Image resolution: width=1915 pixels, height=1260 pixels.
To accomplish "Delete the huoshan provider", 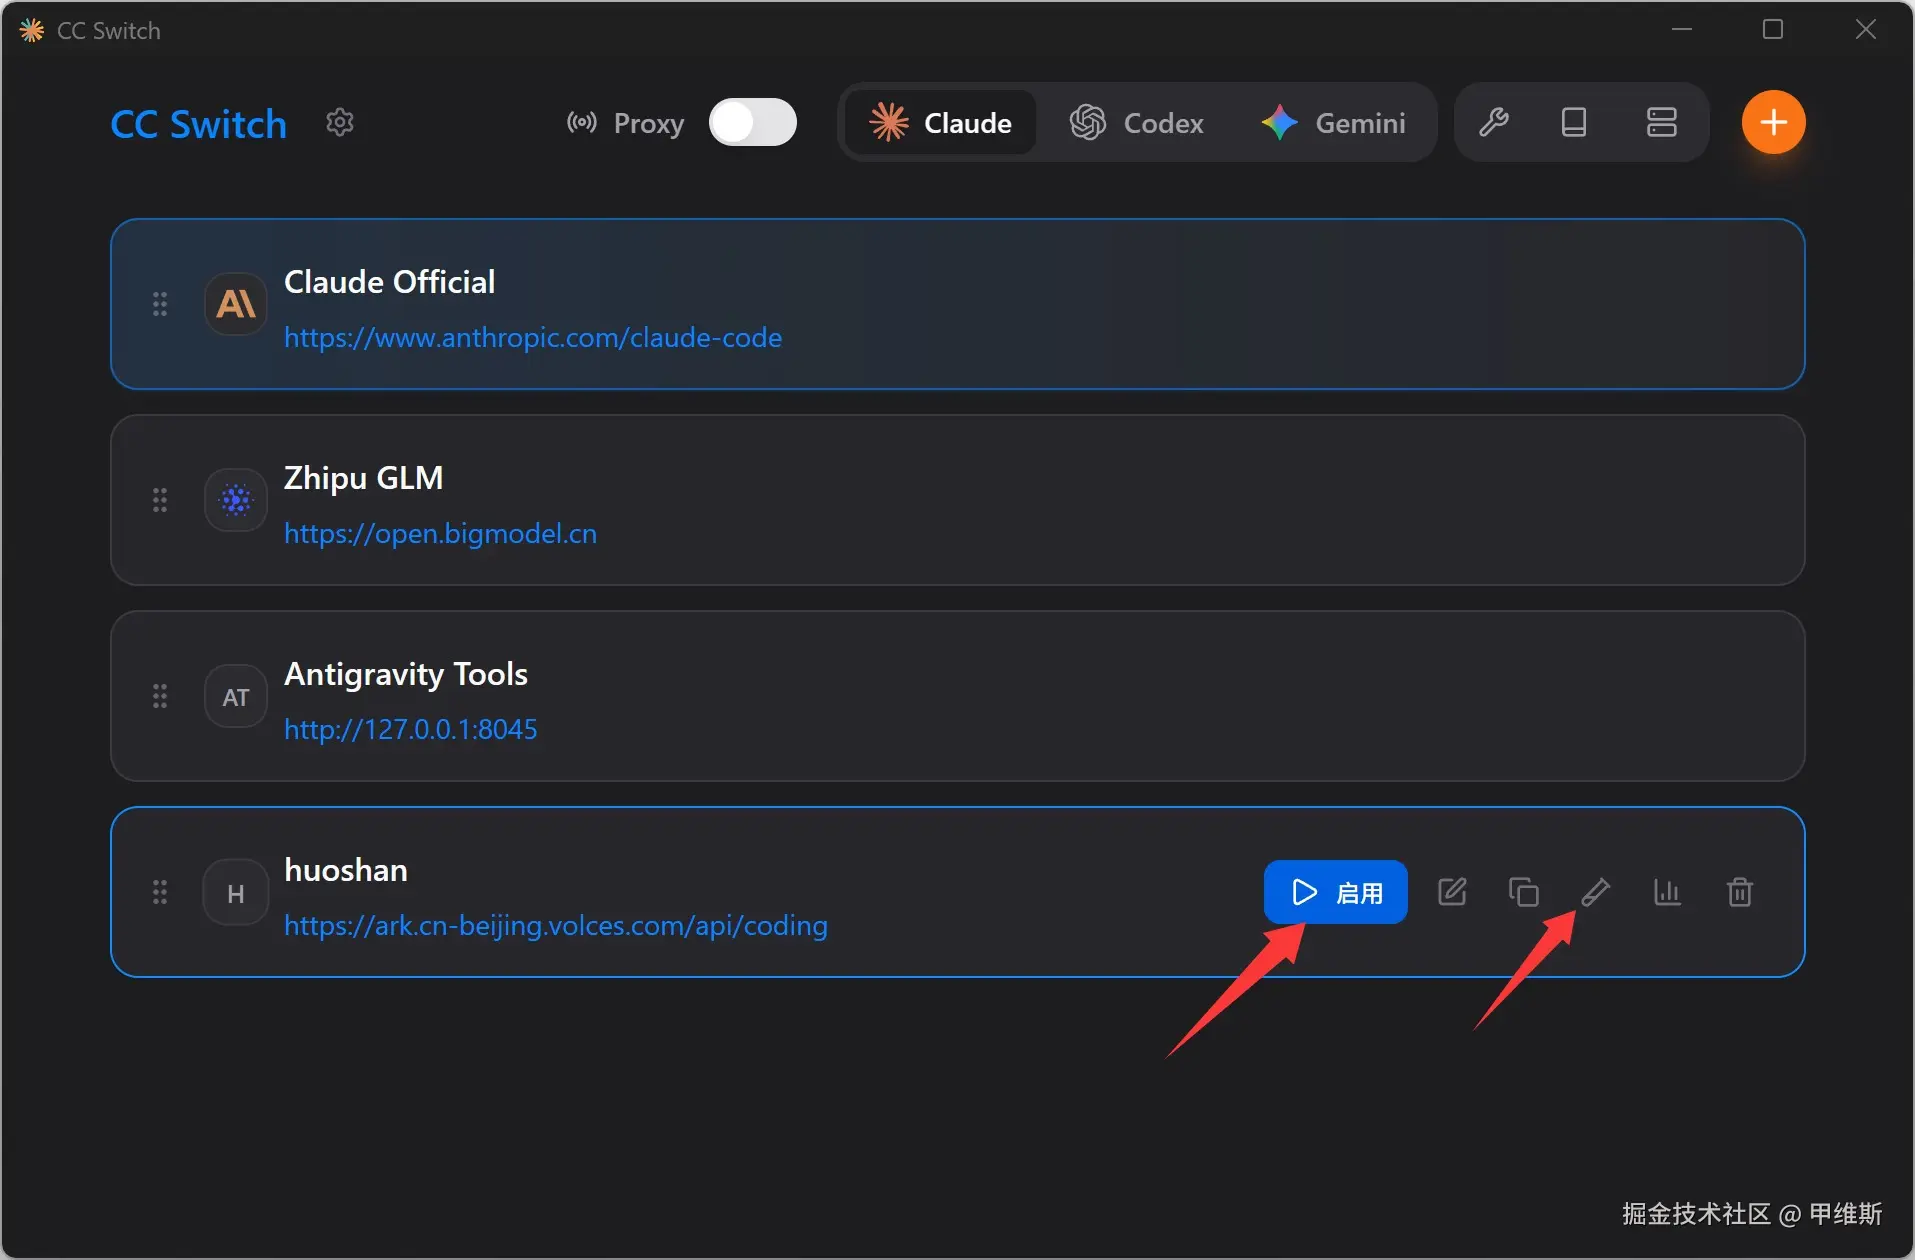I will tap(1740, 892).
